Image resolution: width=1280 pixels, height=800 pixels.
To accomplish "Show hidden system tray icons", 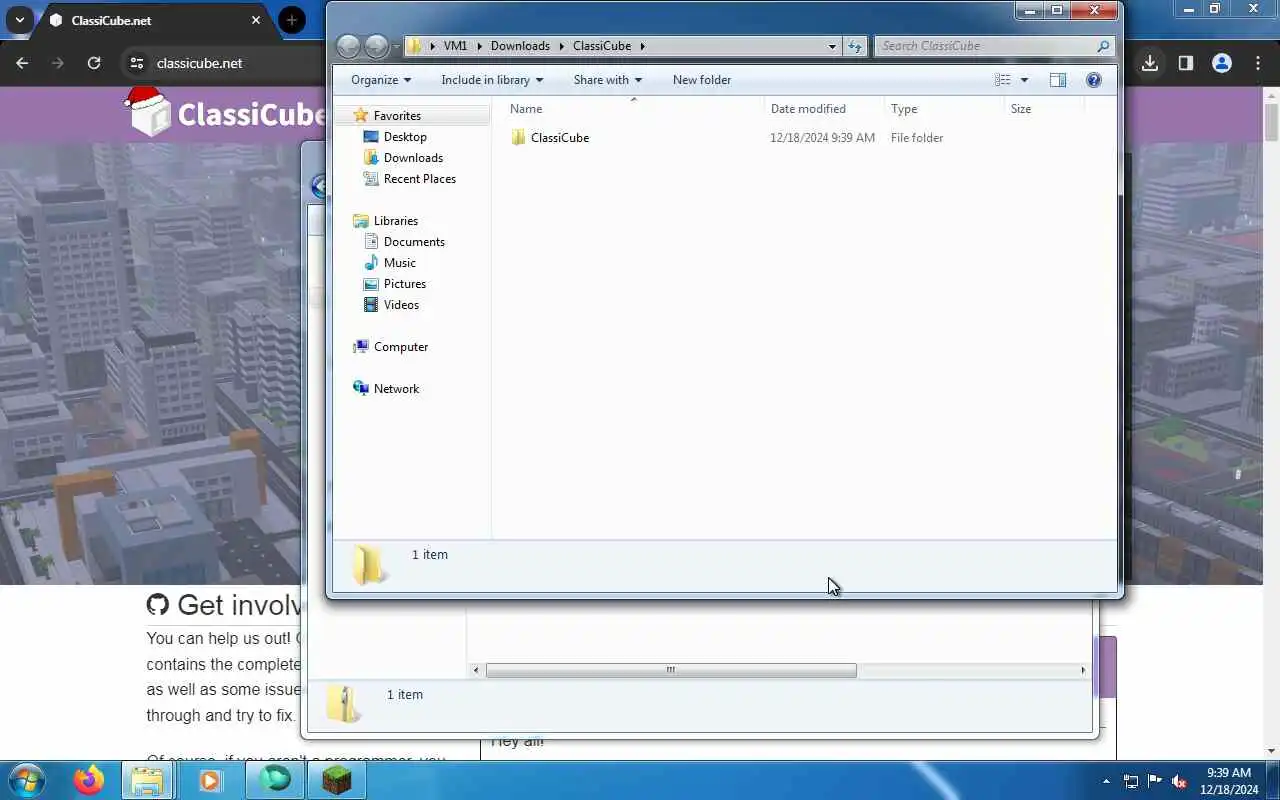I will coord(1106,781).
